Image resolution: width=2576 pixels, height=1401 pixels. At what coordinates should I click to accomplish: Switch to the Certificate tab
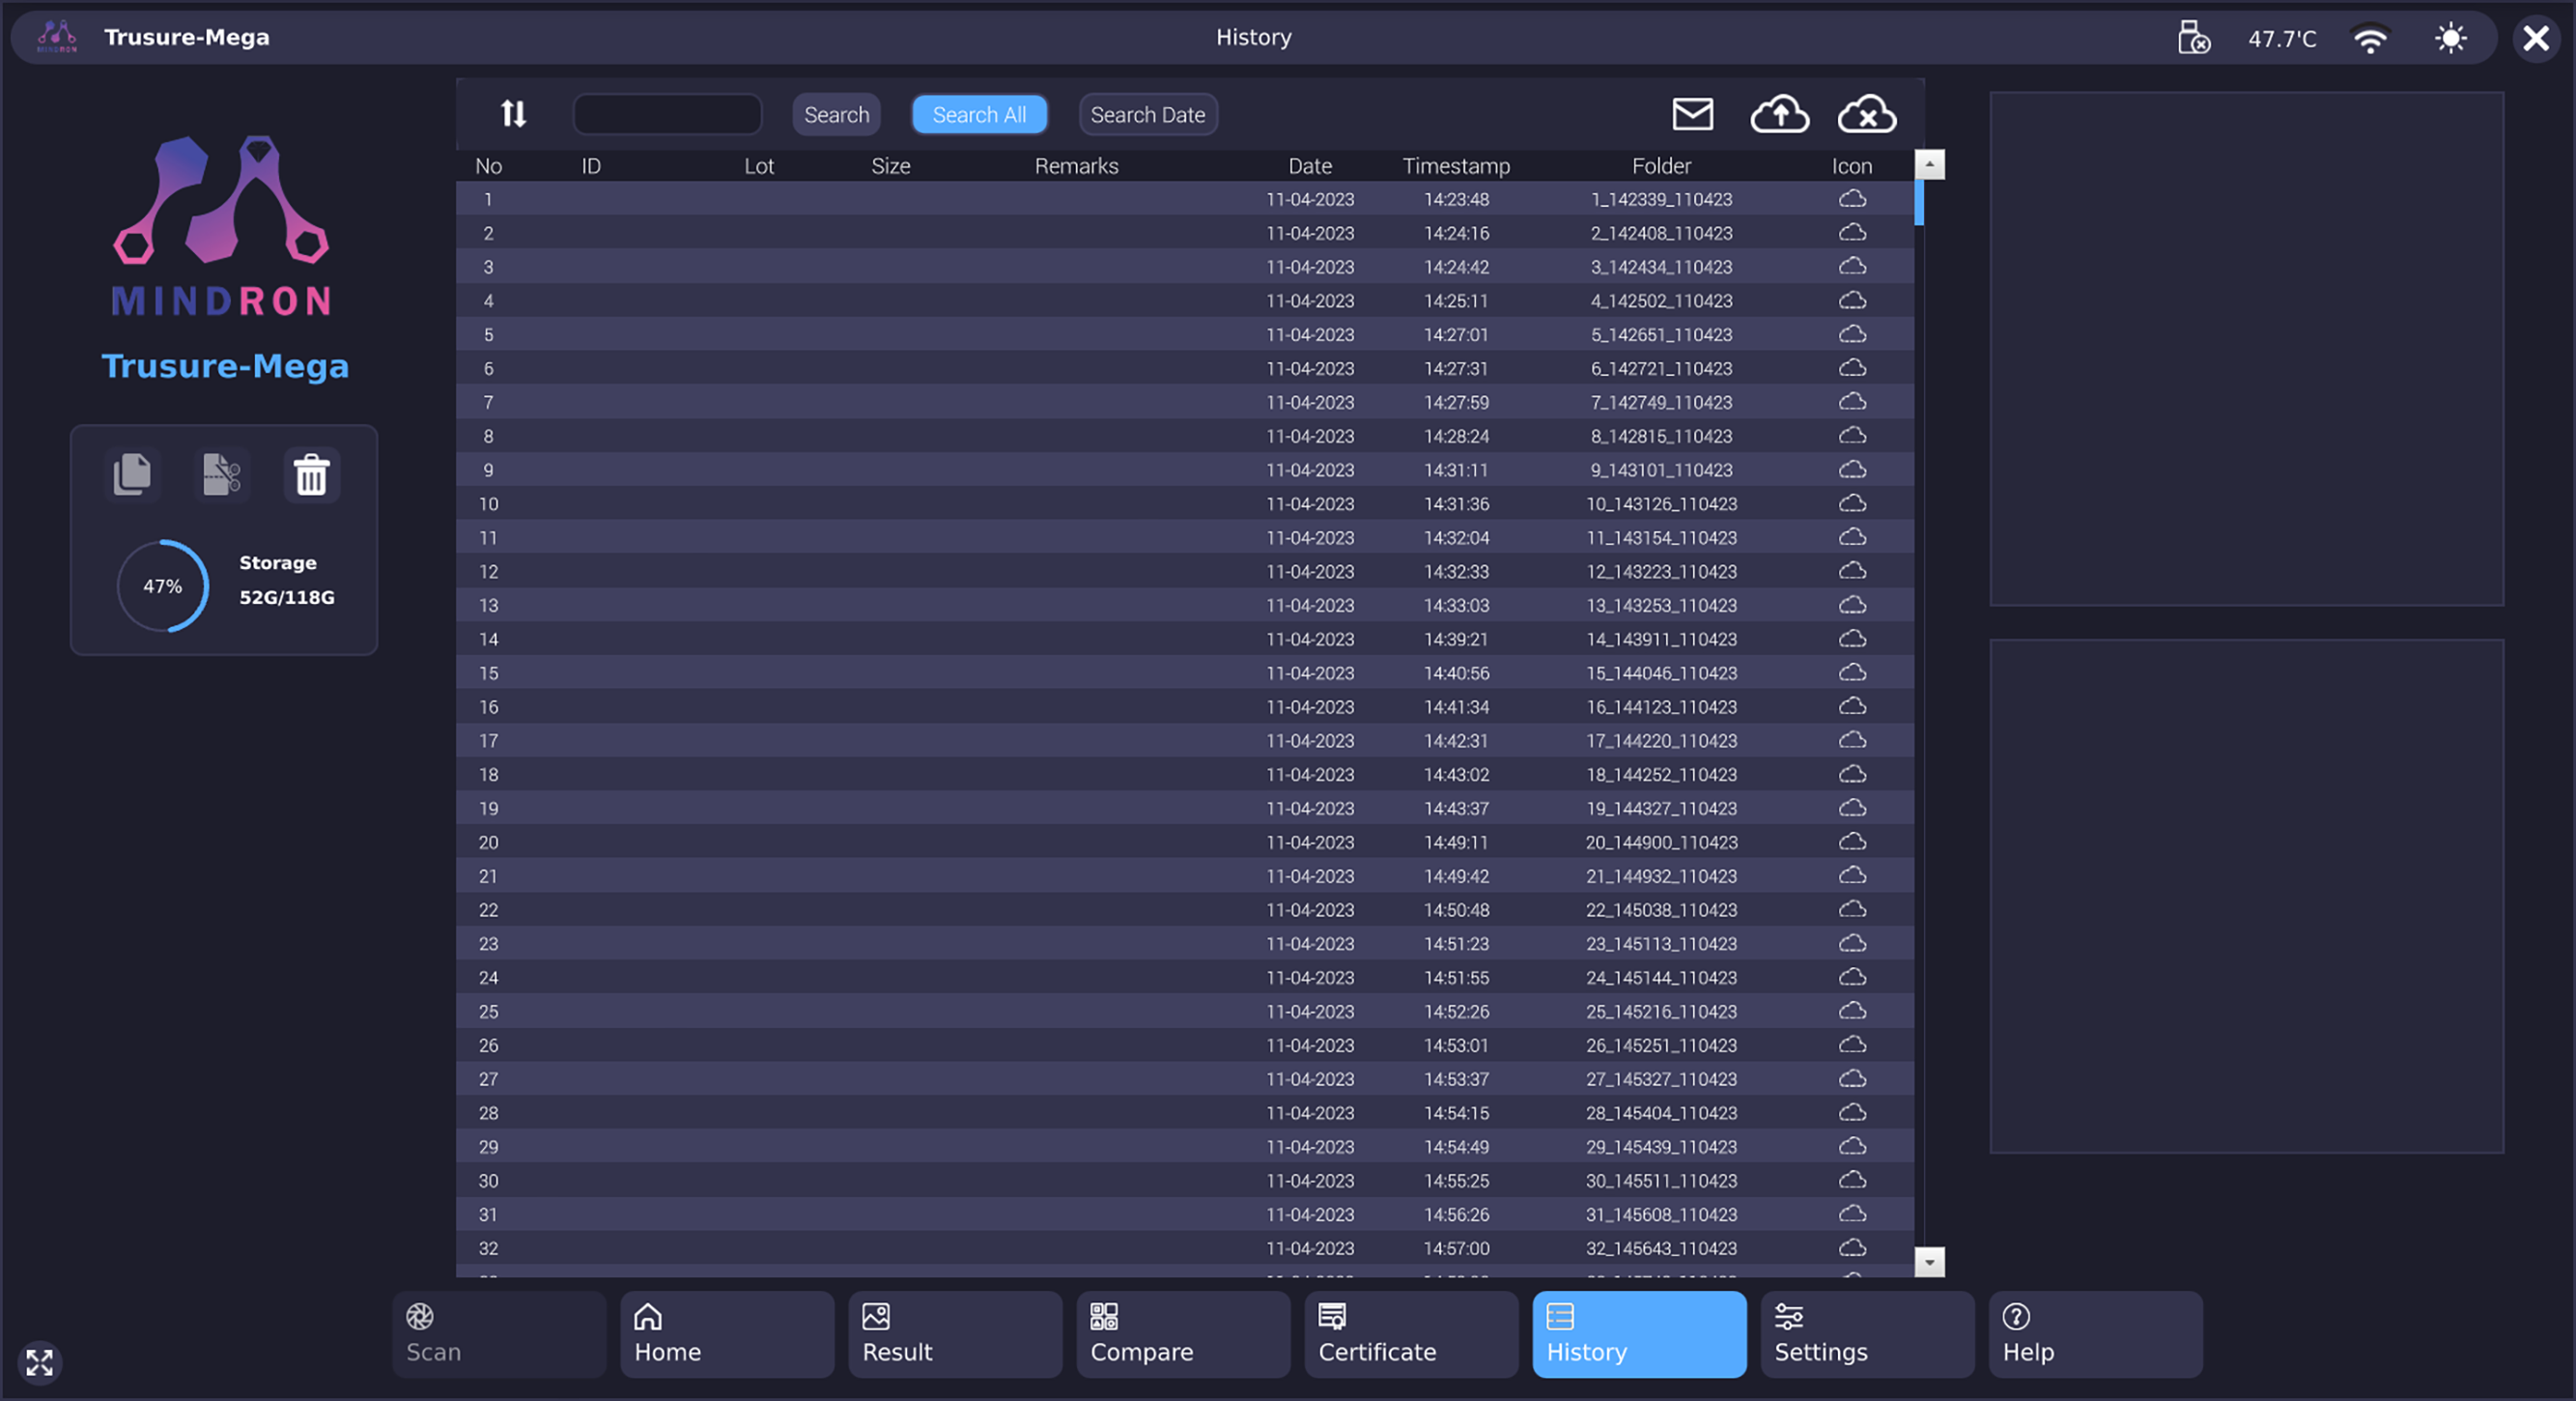pos(1410,1334)
